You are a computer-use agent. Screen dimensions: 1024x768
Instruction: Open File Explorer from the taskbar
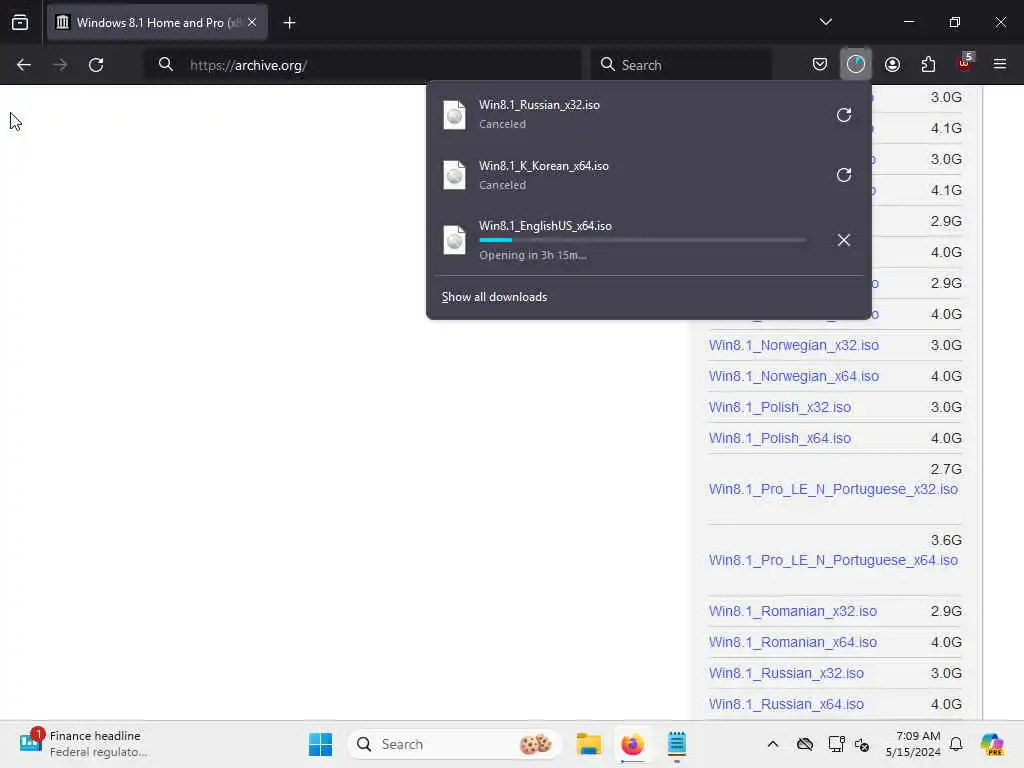[x=588, y=744]
